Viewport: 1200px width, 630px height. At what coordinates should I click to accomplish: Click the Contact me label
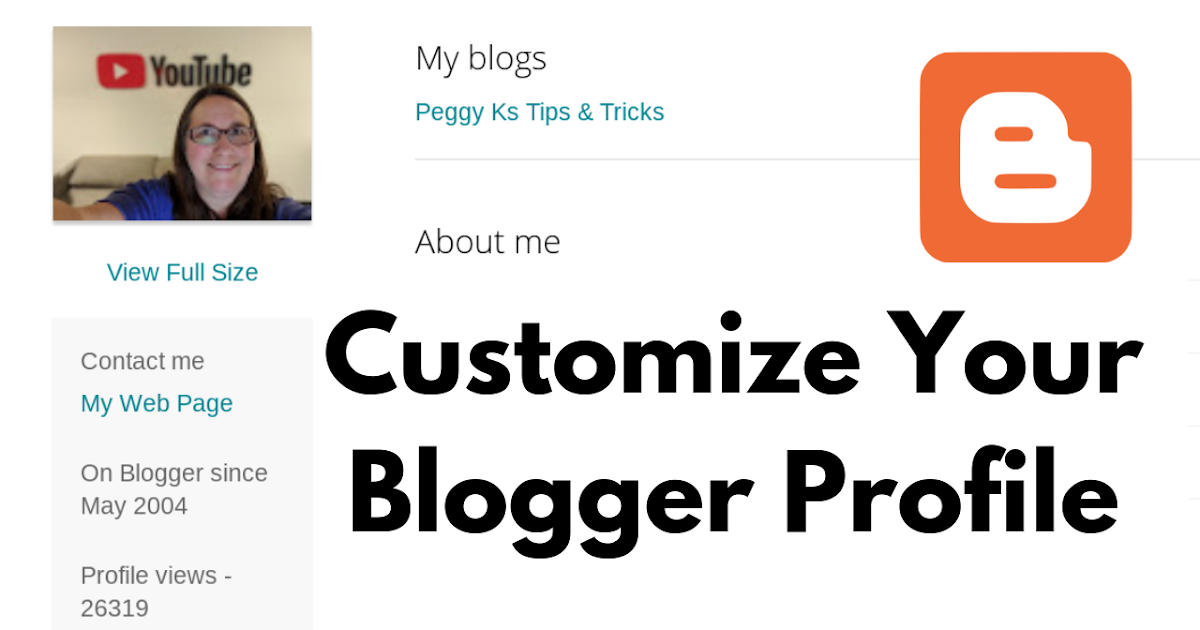(142, 361)
